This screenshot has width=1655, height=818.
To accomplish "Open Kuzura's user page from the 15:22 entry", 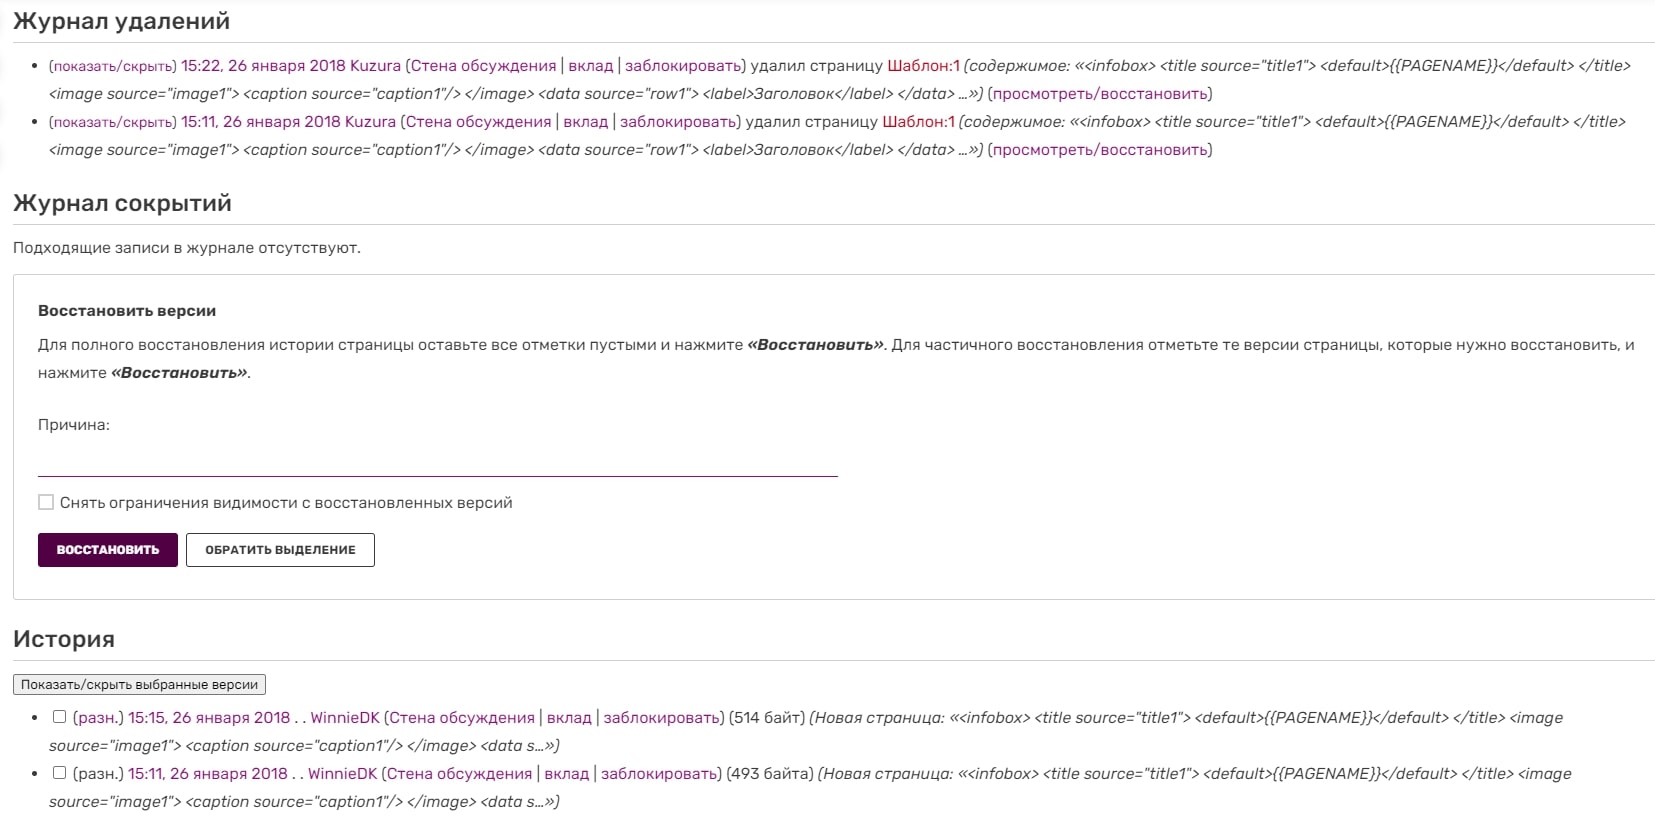I will [x=375, y=66].
